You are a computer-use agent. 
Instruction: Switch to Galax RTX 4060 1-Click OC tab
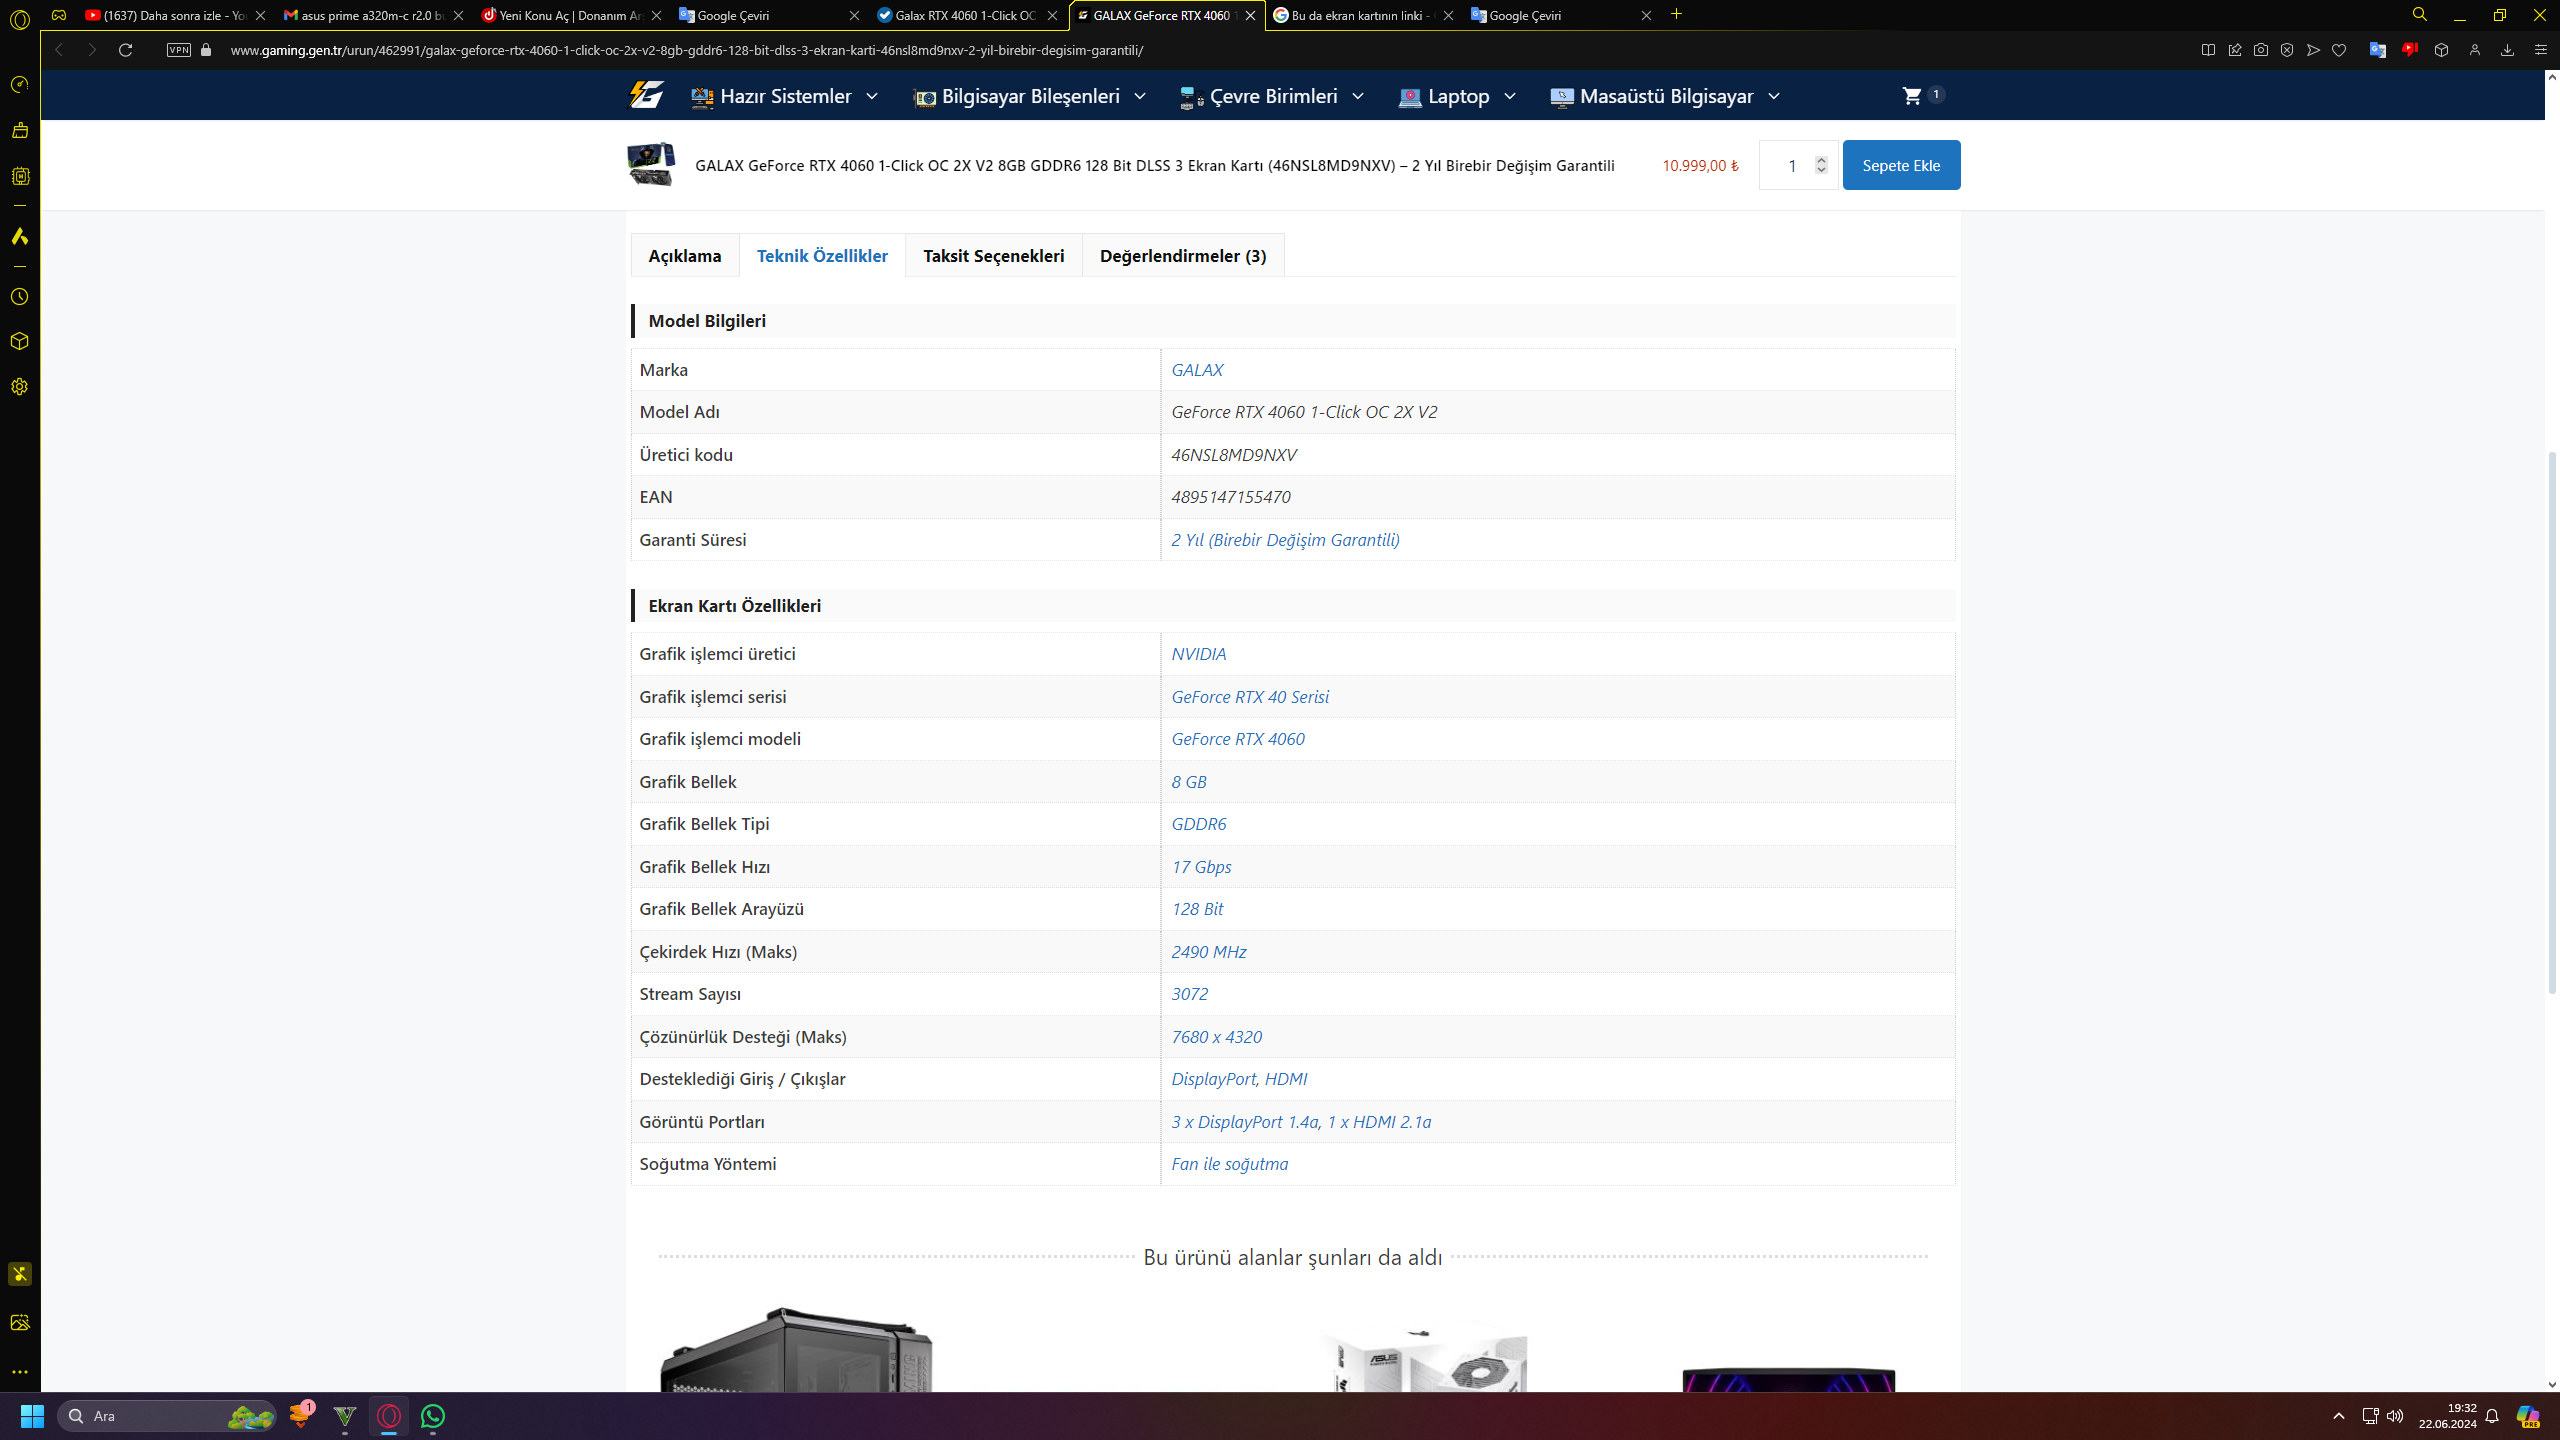click(x=959, y=15)
